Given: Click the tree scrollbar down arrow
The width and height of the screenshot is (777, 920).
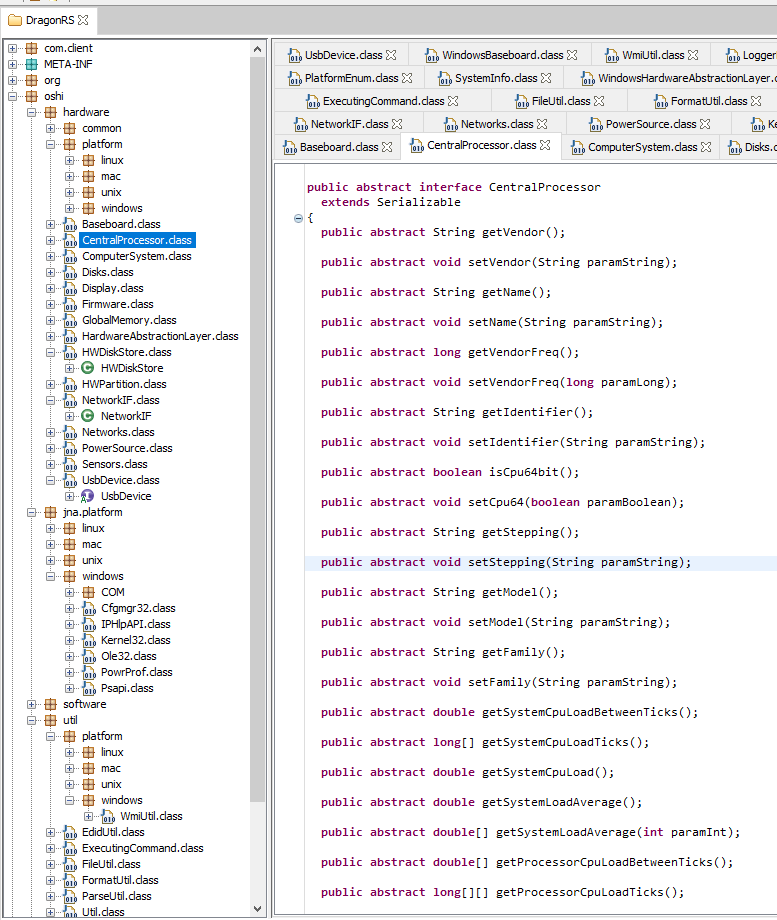Looking at the screenshot, I should (x=257, y=909).
